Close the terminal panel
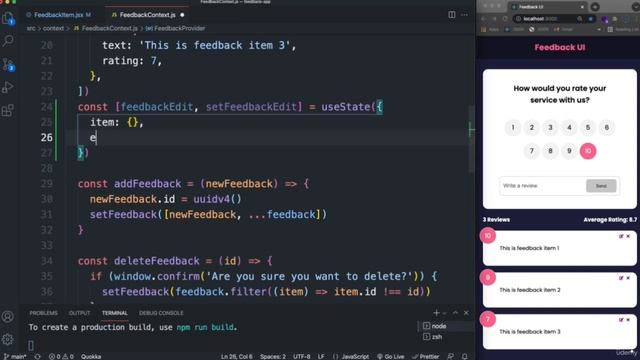This screenshot has width=640, height=360. (x=466, y=313)
